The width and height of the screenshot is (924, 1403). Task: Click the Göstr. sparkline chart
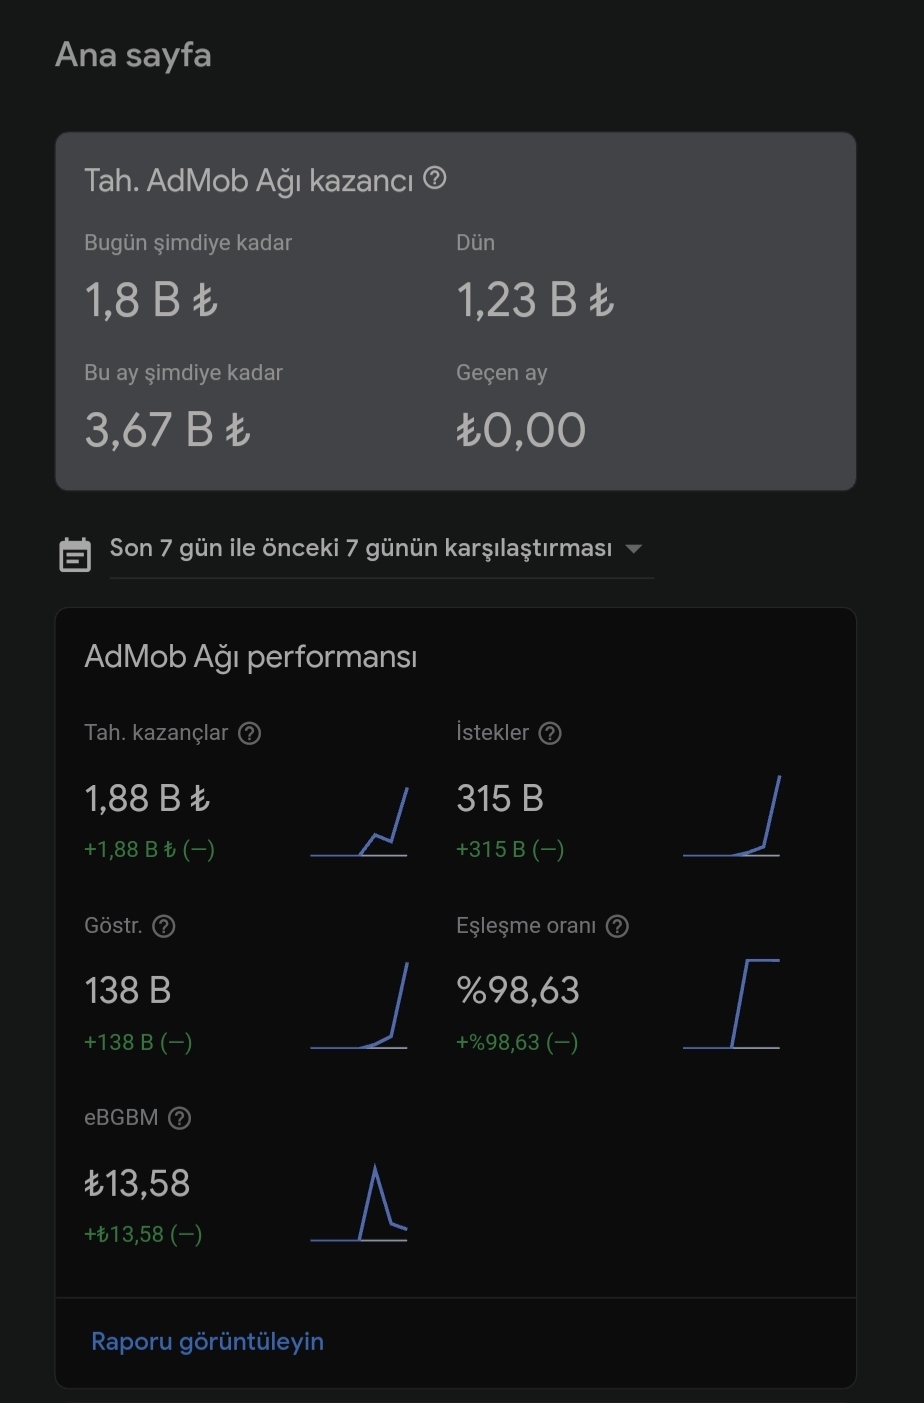click(359, 1005)
